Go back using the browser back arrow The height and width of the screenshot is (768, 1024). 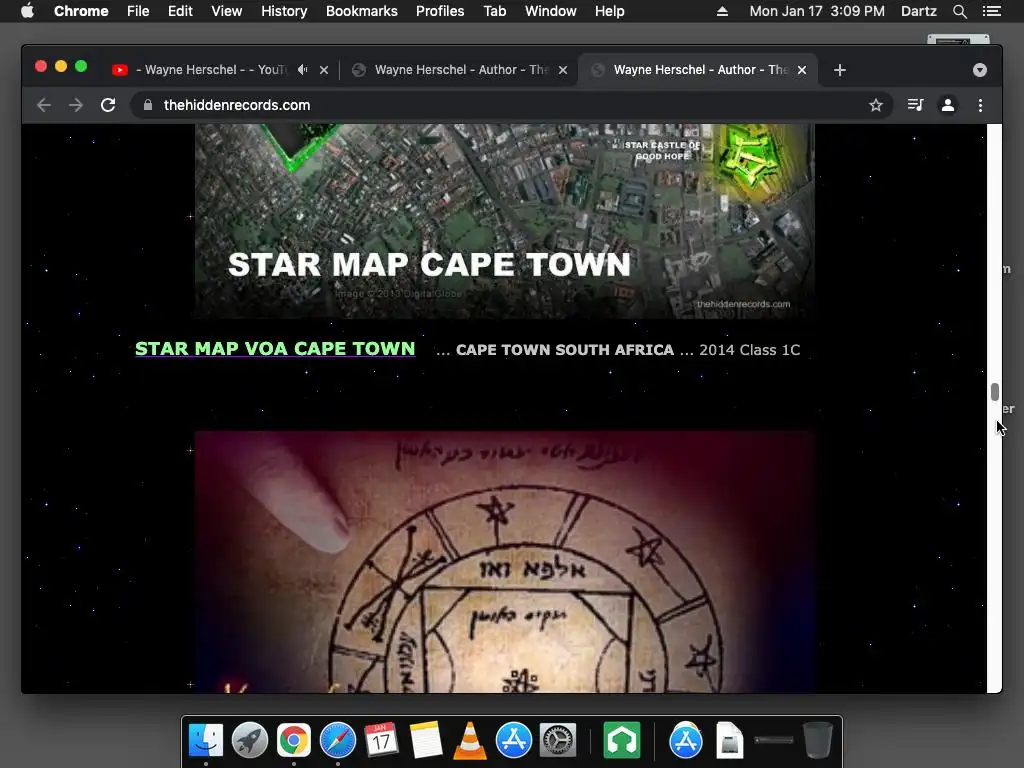point(44,105)
